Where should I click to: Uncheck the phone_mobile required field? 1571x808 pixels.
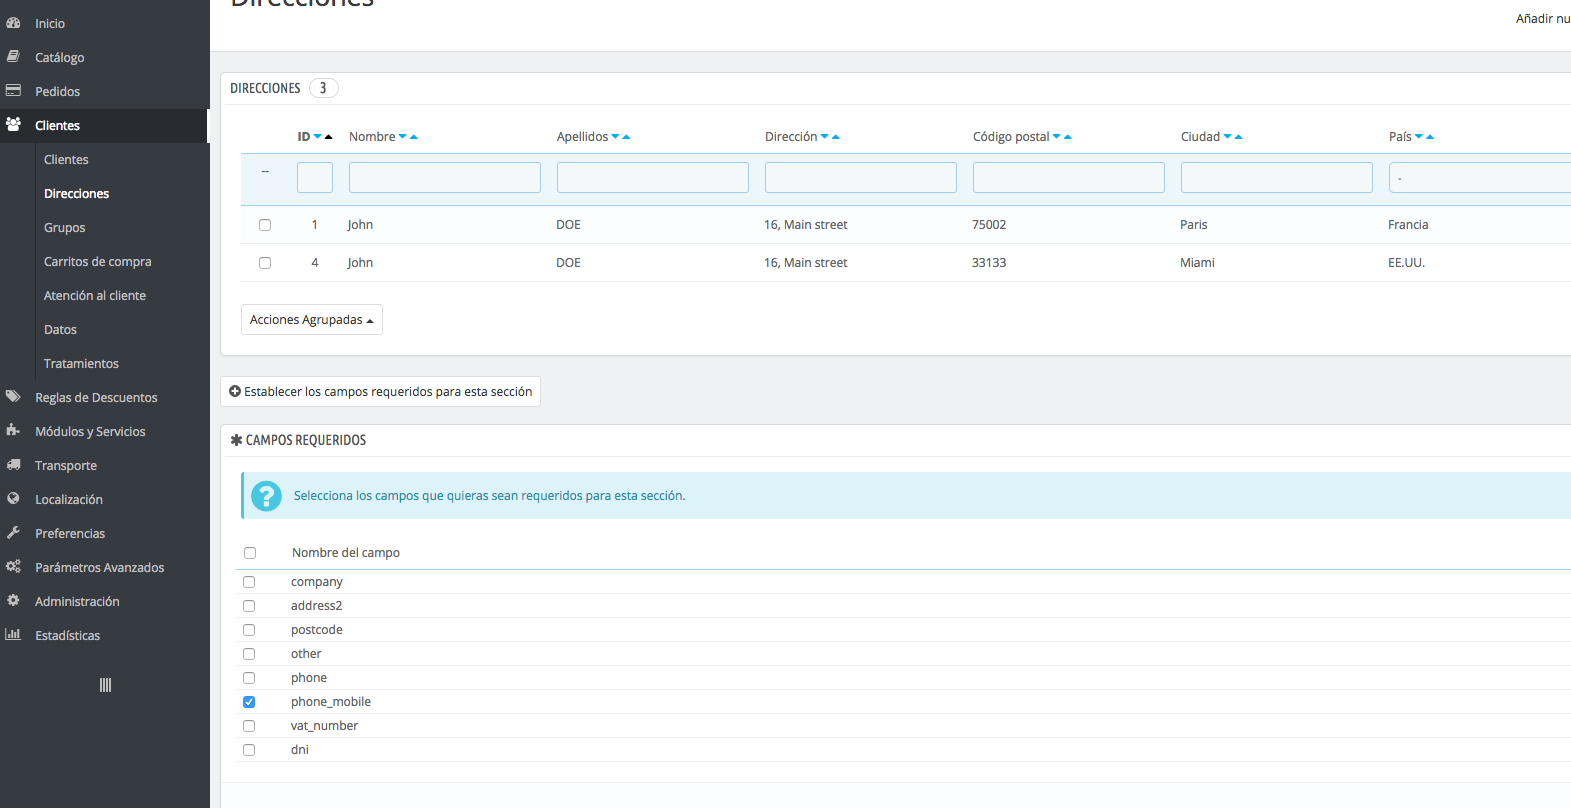249,702
